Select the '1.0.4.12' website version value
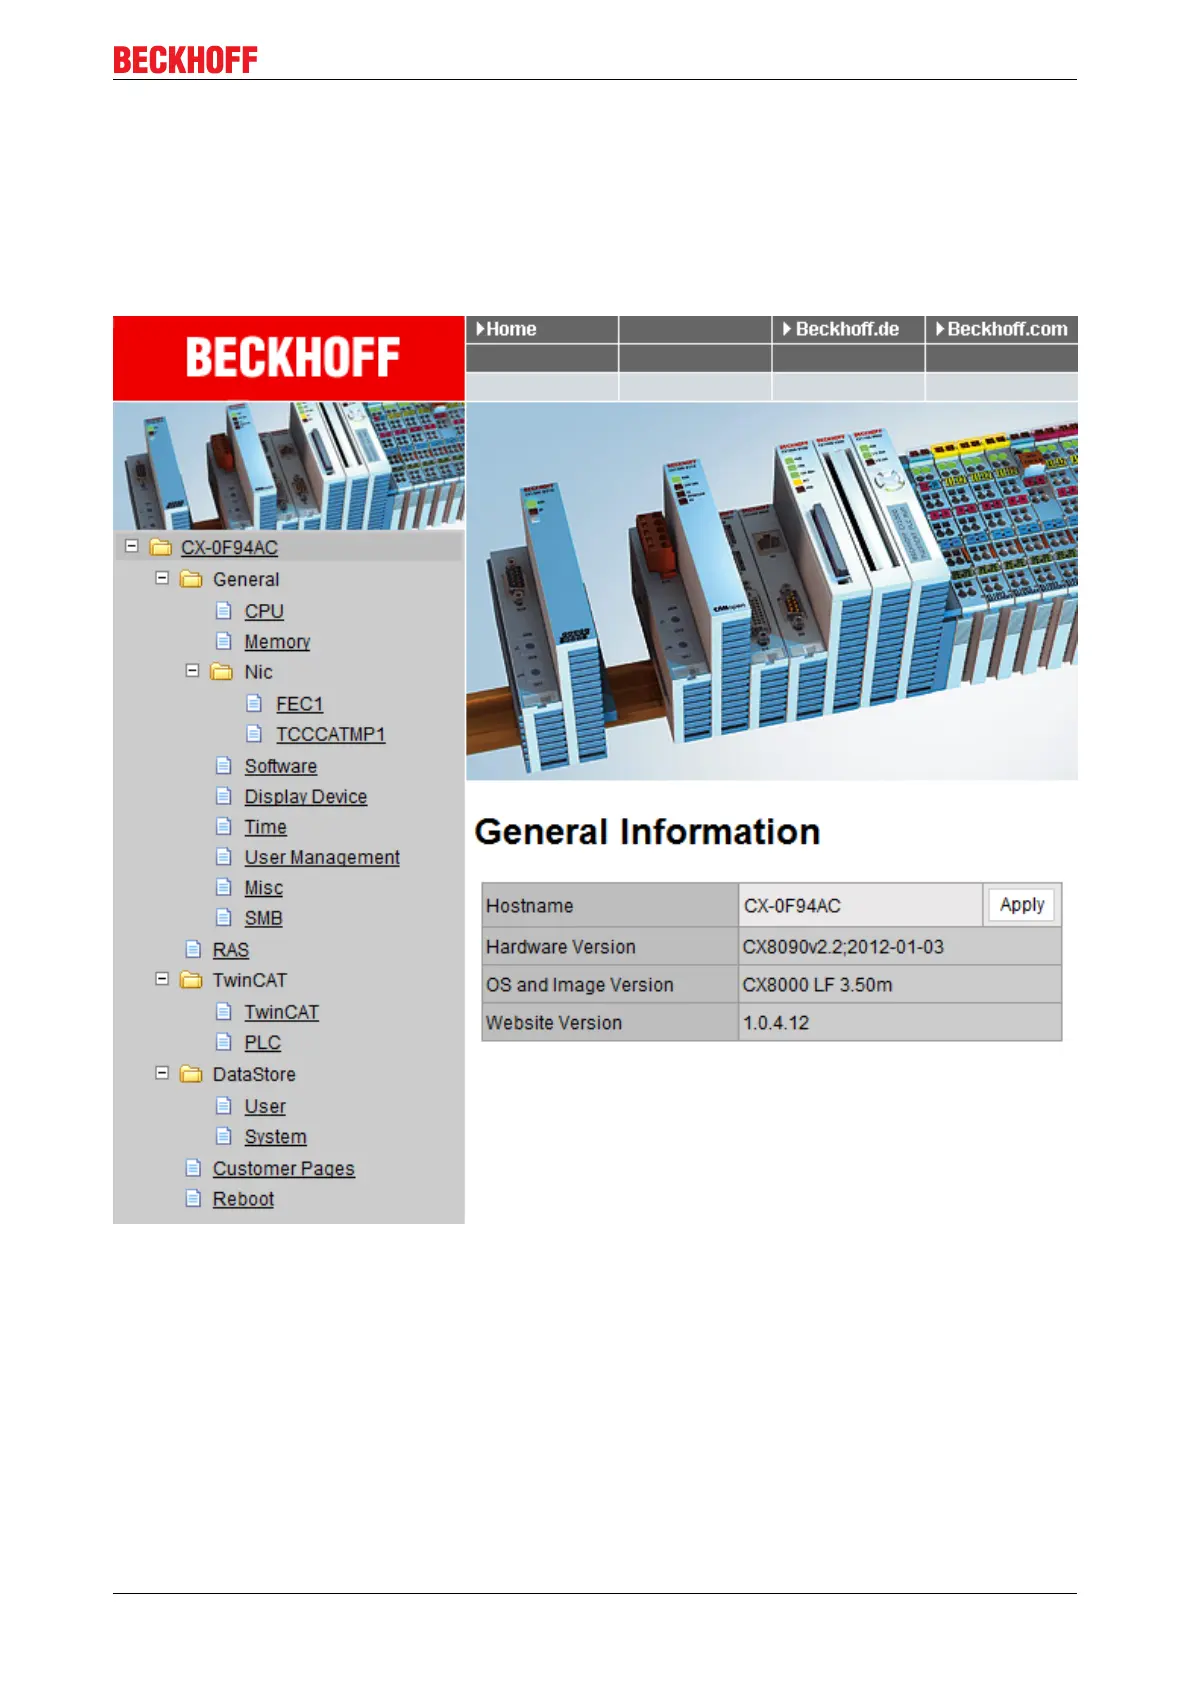Screen dimensions: 1191x1684 tap(776, 1023)
